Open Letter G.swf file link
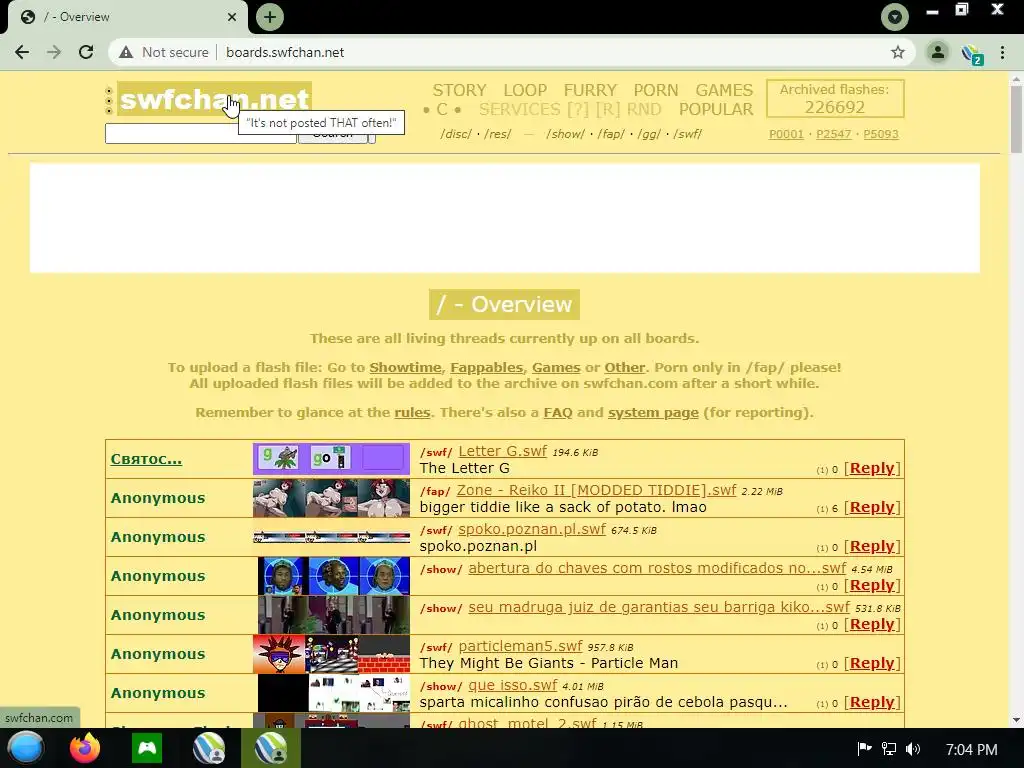 click(x=502, y=451)
